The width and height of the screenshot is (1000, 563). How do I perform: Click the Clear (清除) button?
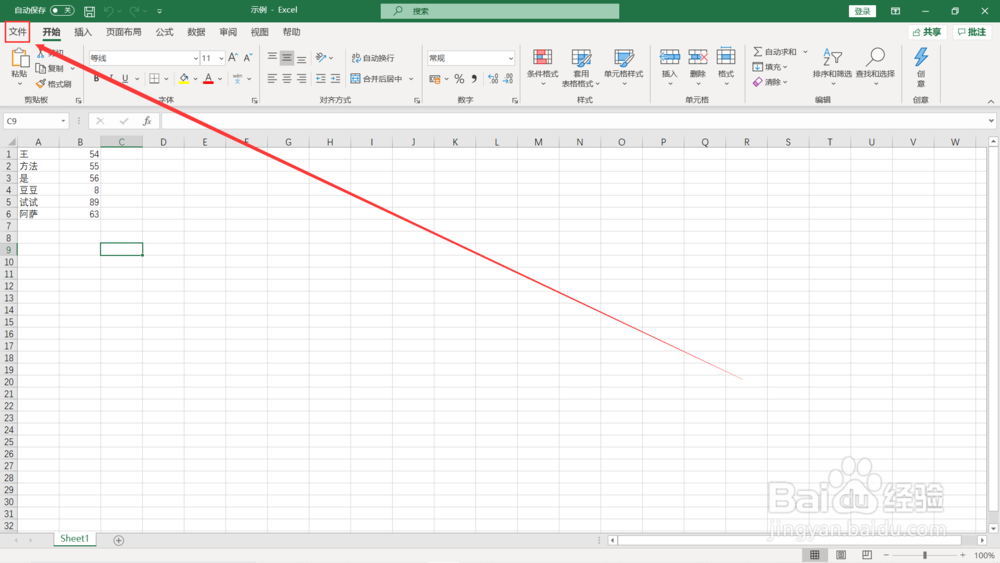coord(770,82)
